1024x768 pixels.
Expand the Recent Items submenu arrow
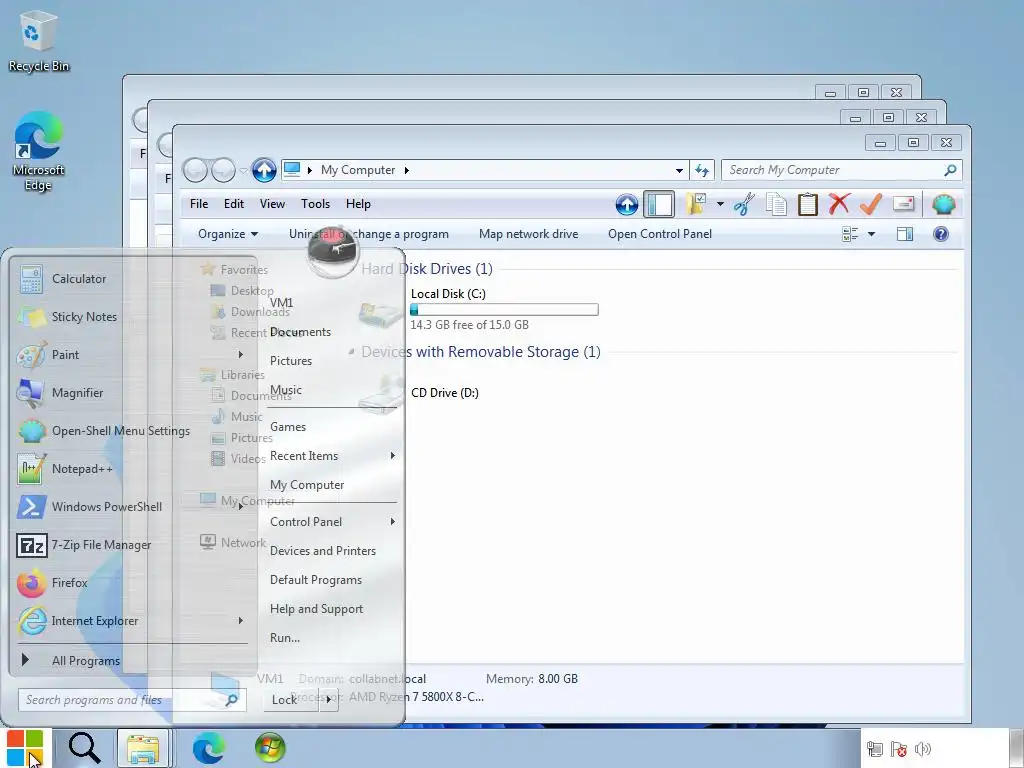pos(392,456)
